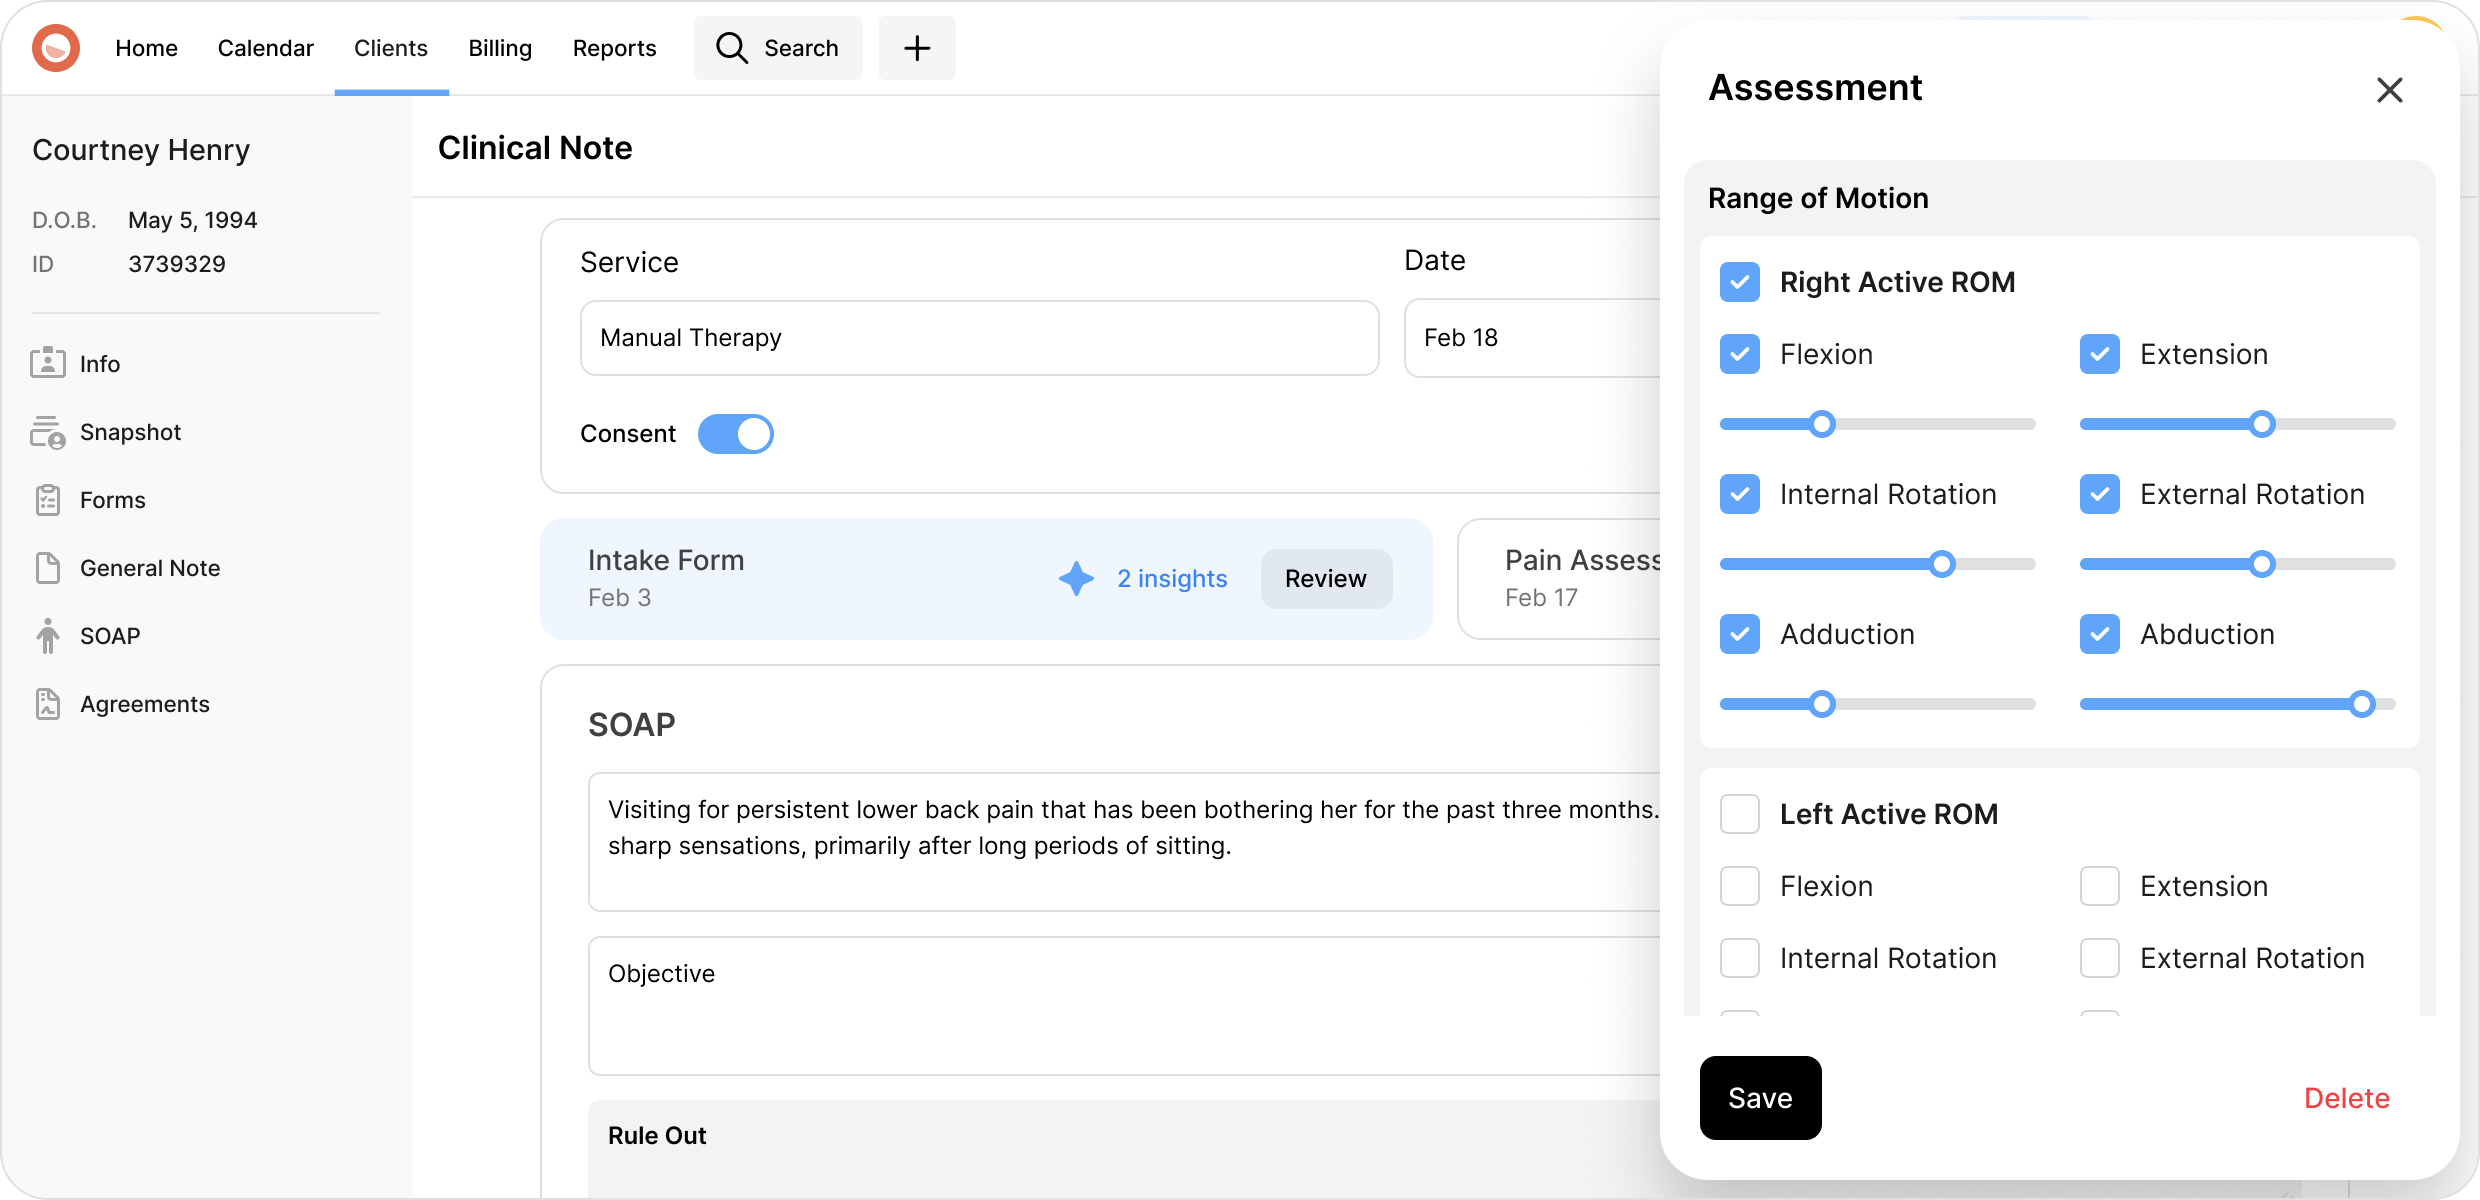Screen dimensions: 2480x1200
Task: Open the Info sidebar icon
Action: pyautogui.click(x=47, y=363)
